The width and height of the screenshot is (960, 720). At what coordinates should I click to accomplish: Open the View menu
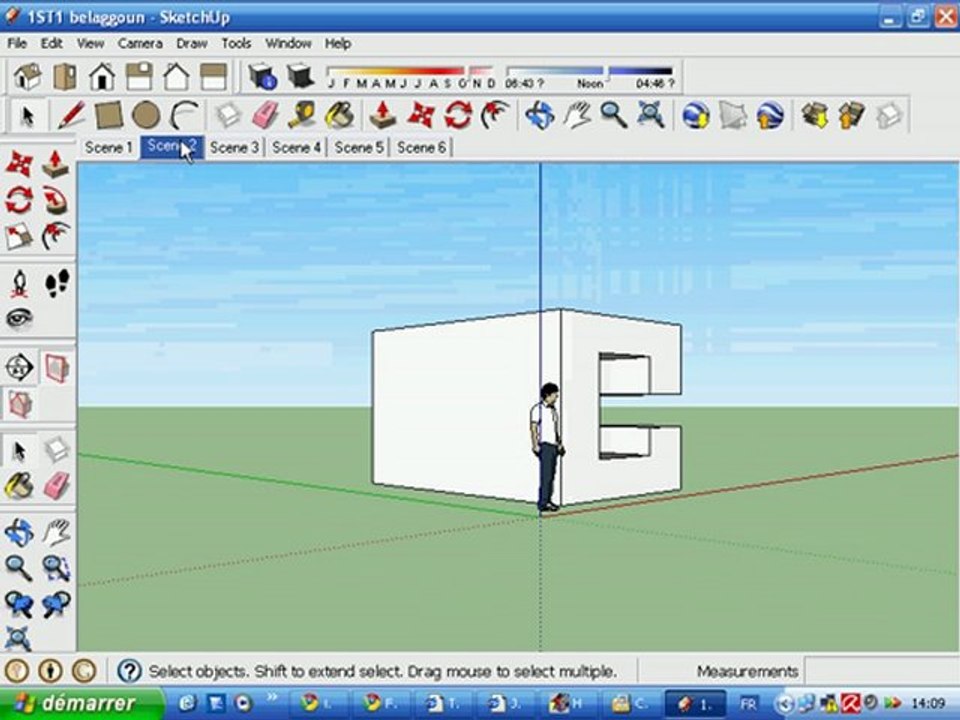[90, 43]
